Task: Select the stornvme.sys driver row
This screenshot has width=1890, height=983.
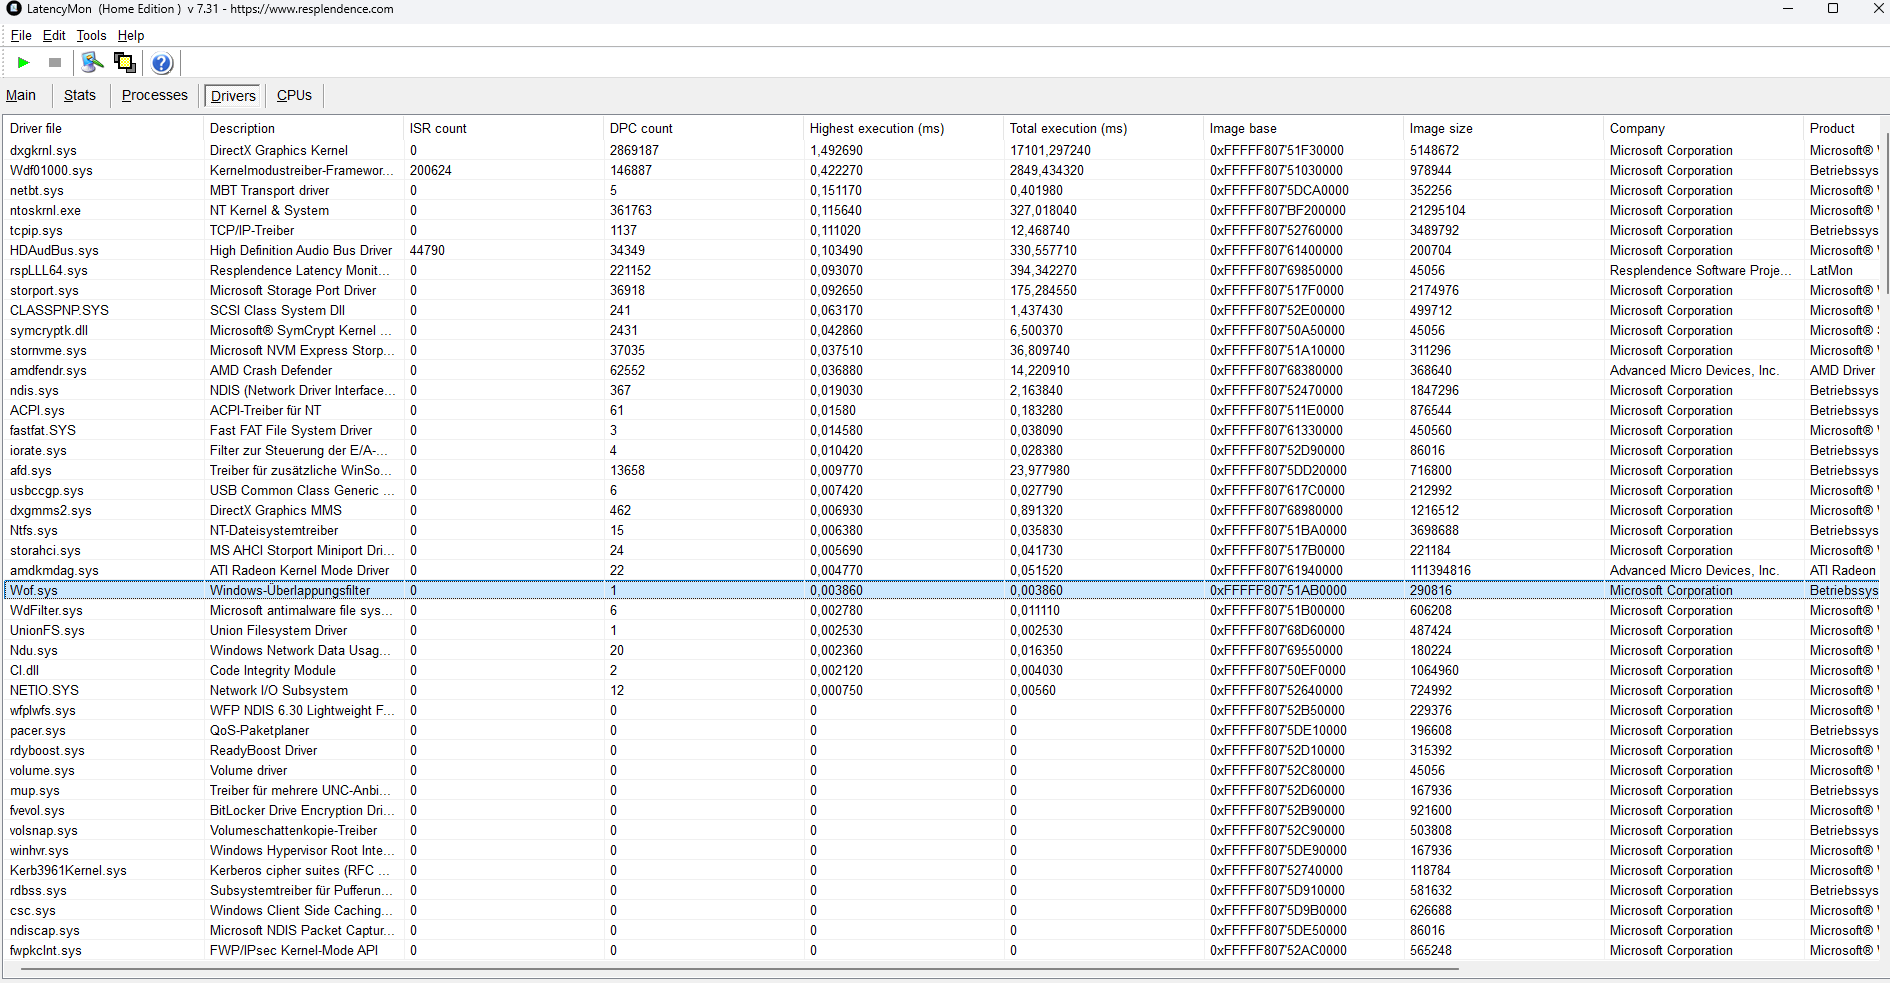Action: coord(942,351)
